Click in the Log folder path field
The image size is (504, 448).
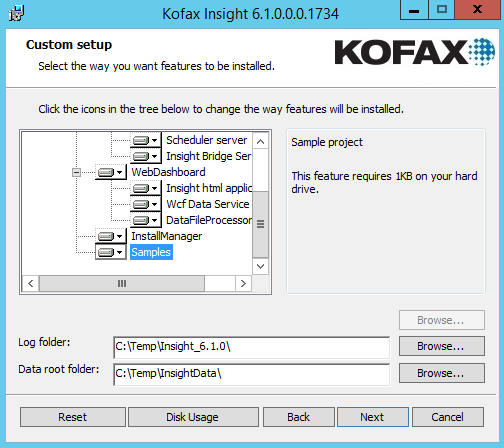(x=251, y=347)
